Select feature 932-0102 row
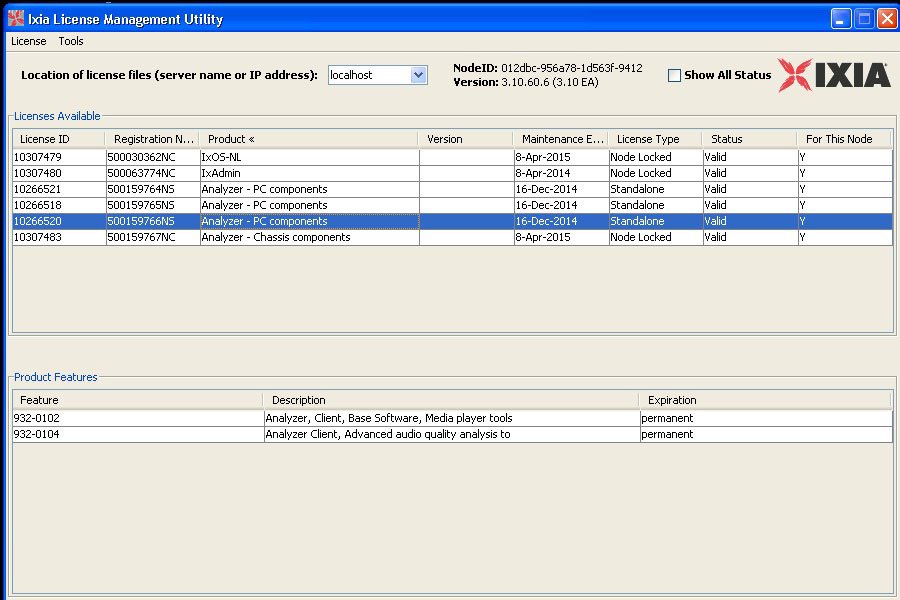900x600 pixels. (137, 418)
